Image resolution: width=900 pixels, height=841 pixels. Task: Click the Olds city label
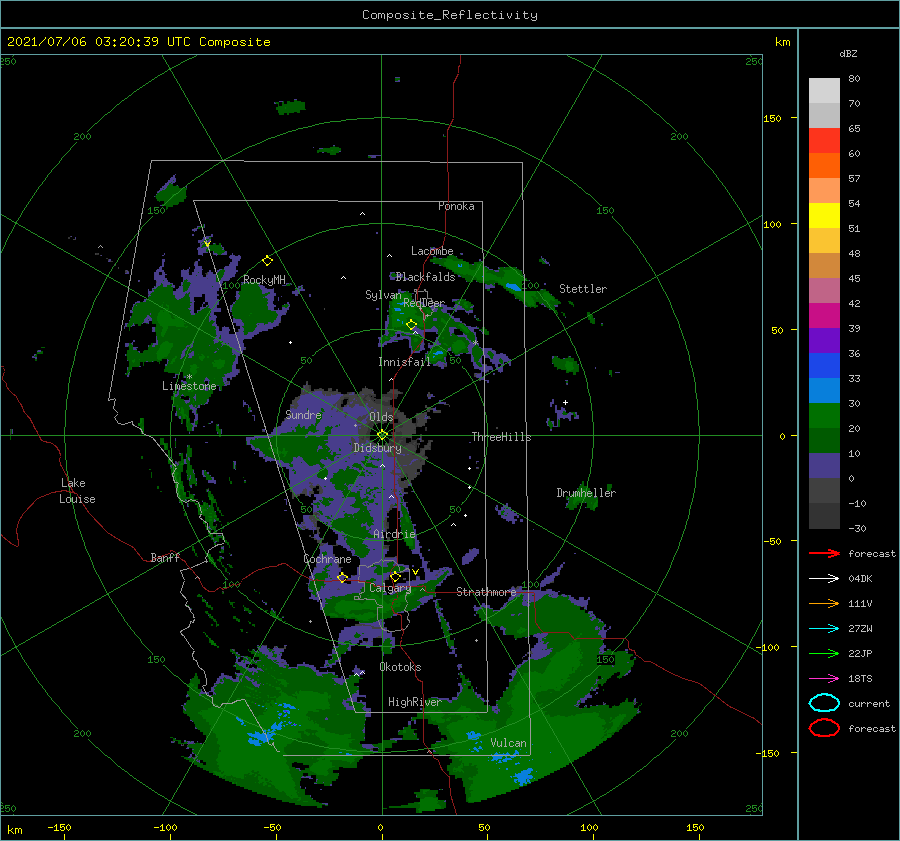coord(381,417)
